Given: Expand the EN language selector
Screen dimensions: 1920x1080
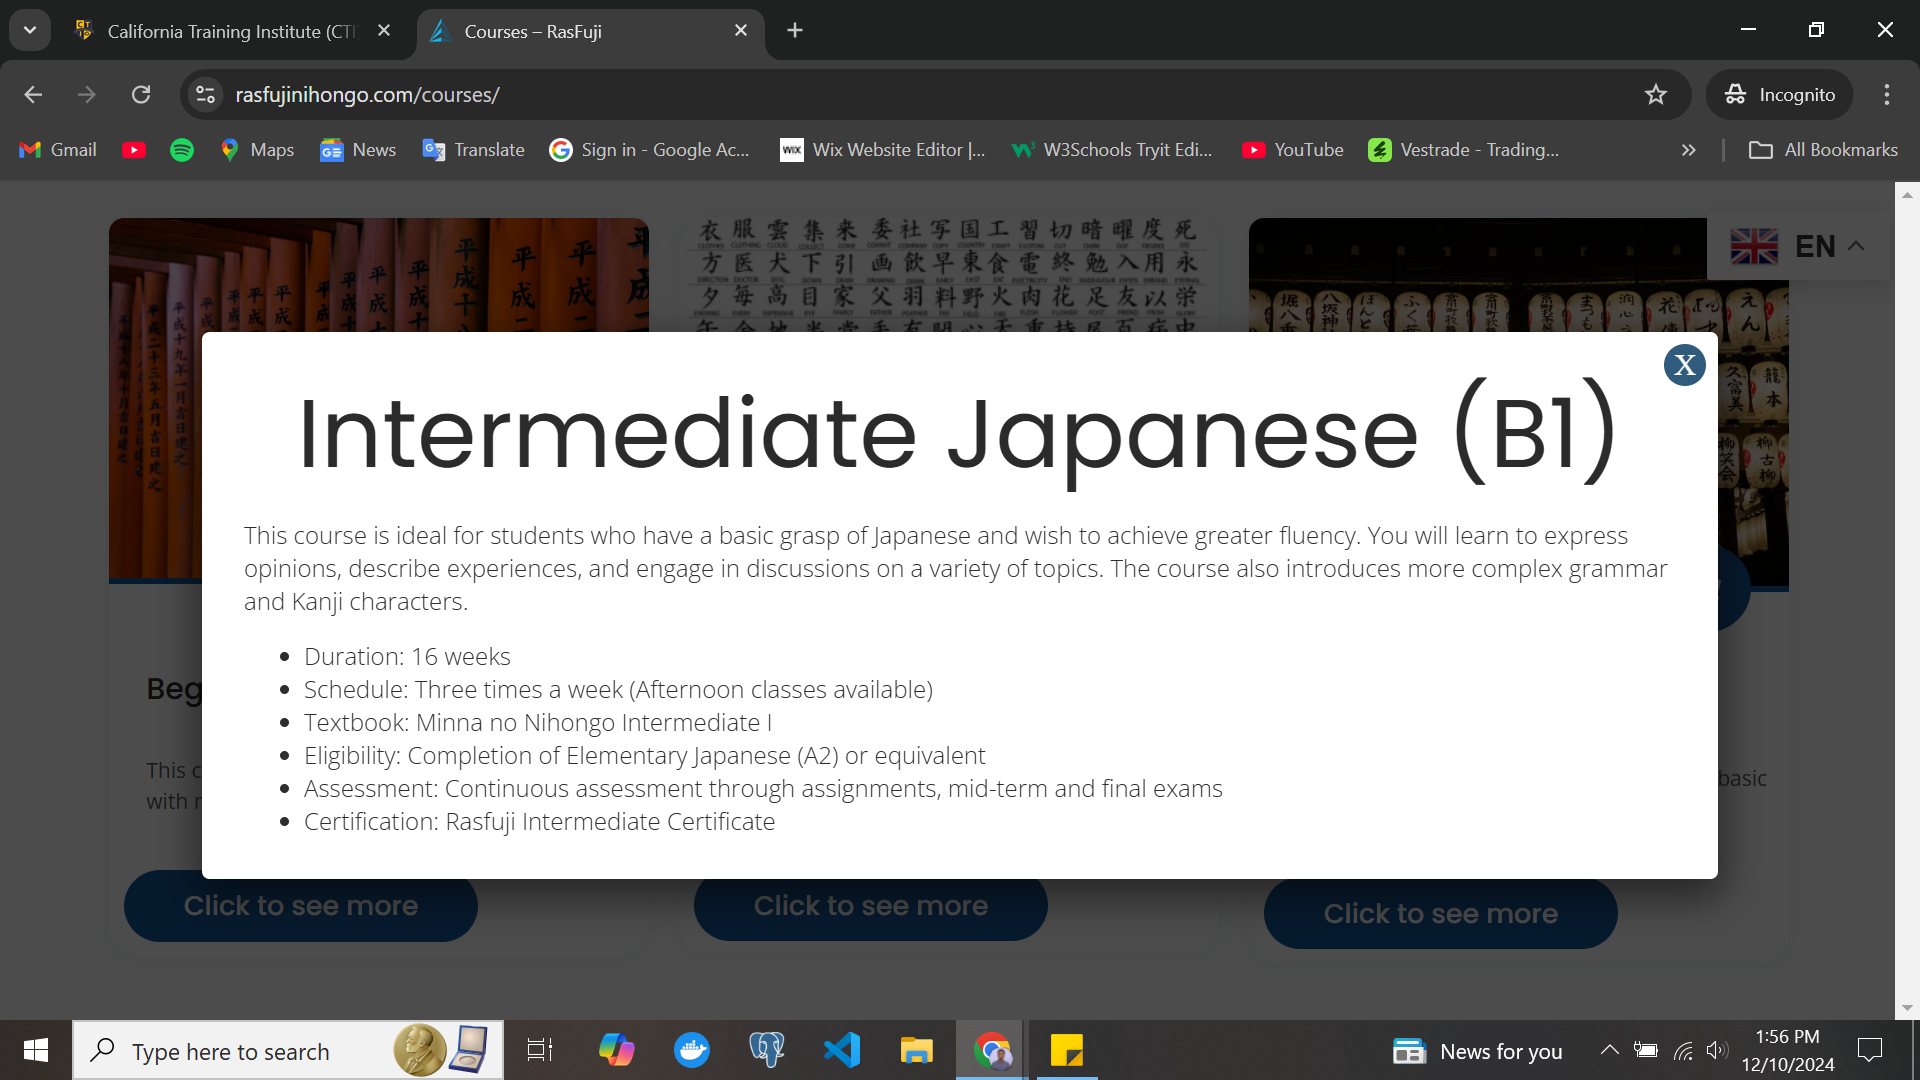Looking at the screenshot, I should (x=1830, y=246).
